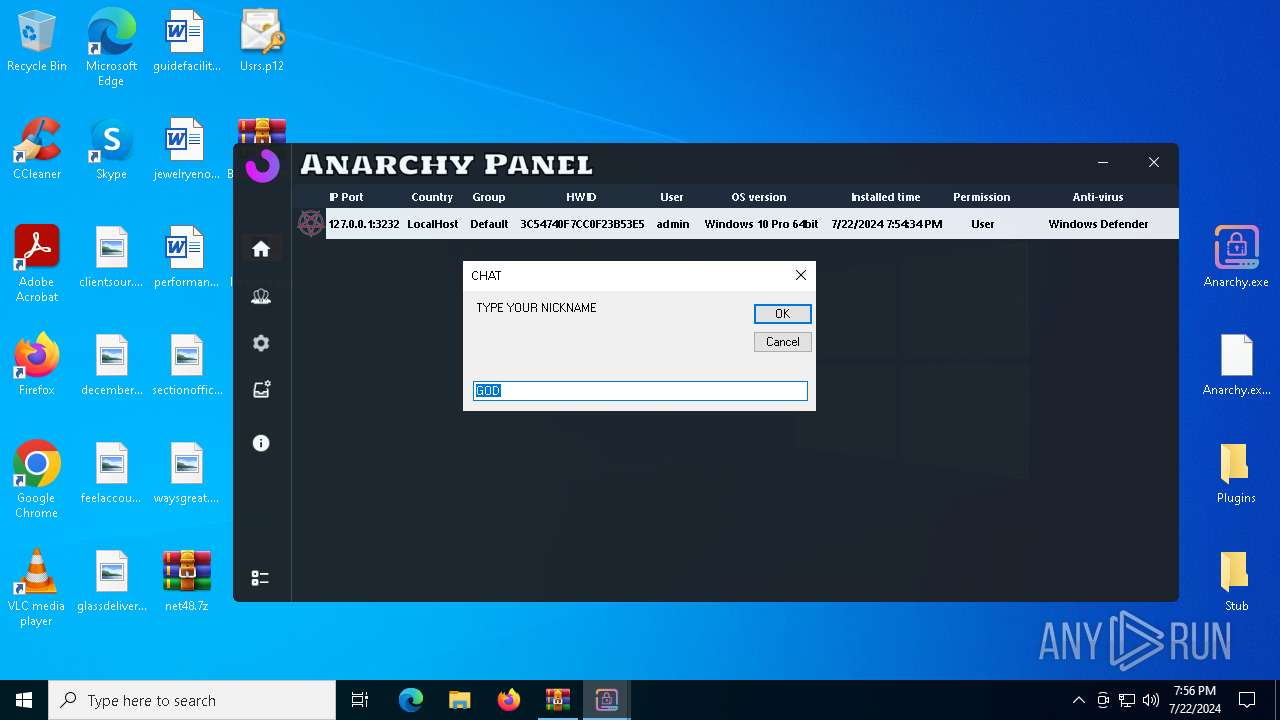Sort by the Permission column header
Screen dimensions: 1280x720
coord(982,197)
